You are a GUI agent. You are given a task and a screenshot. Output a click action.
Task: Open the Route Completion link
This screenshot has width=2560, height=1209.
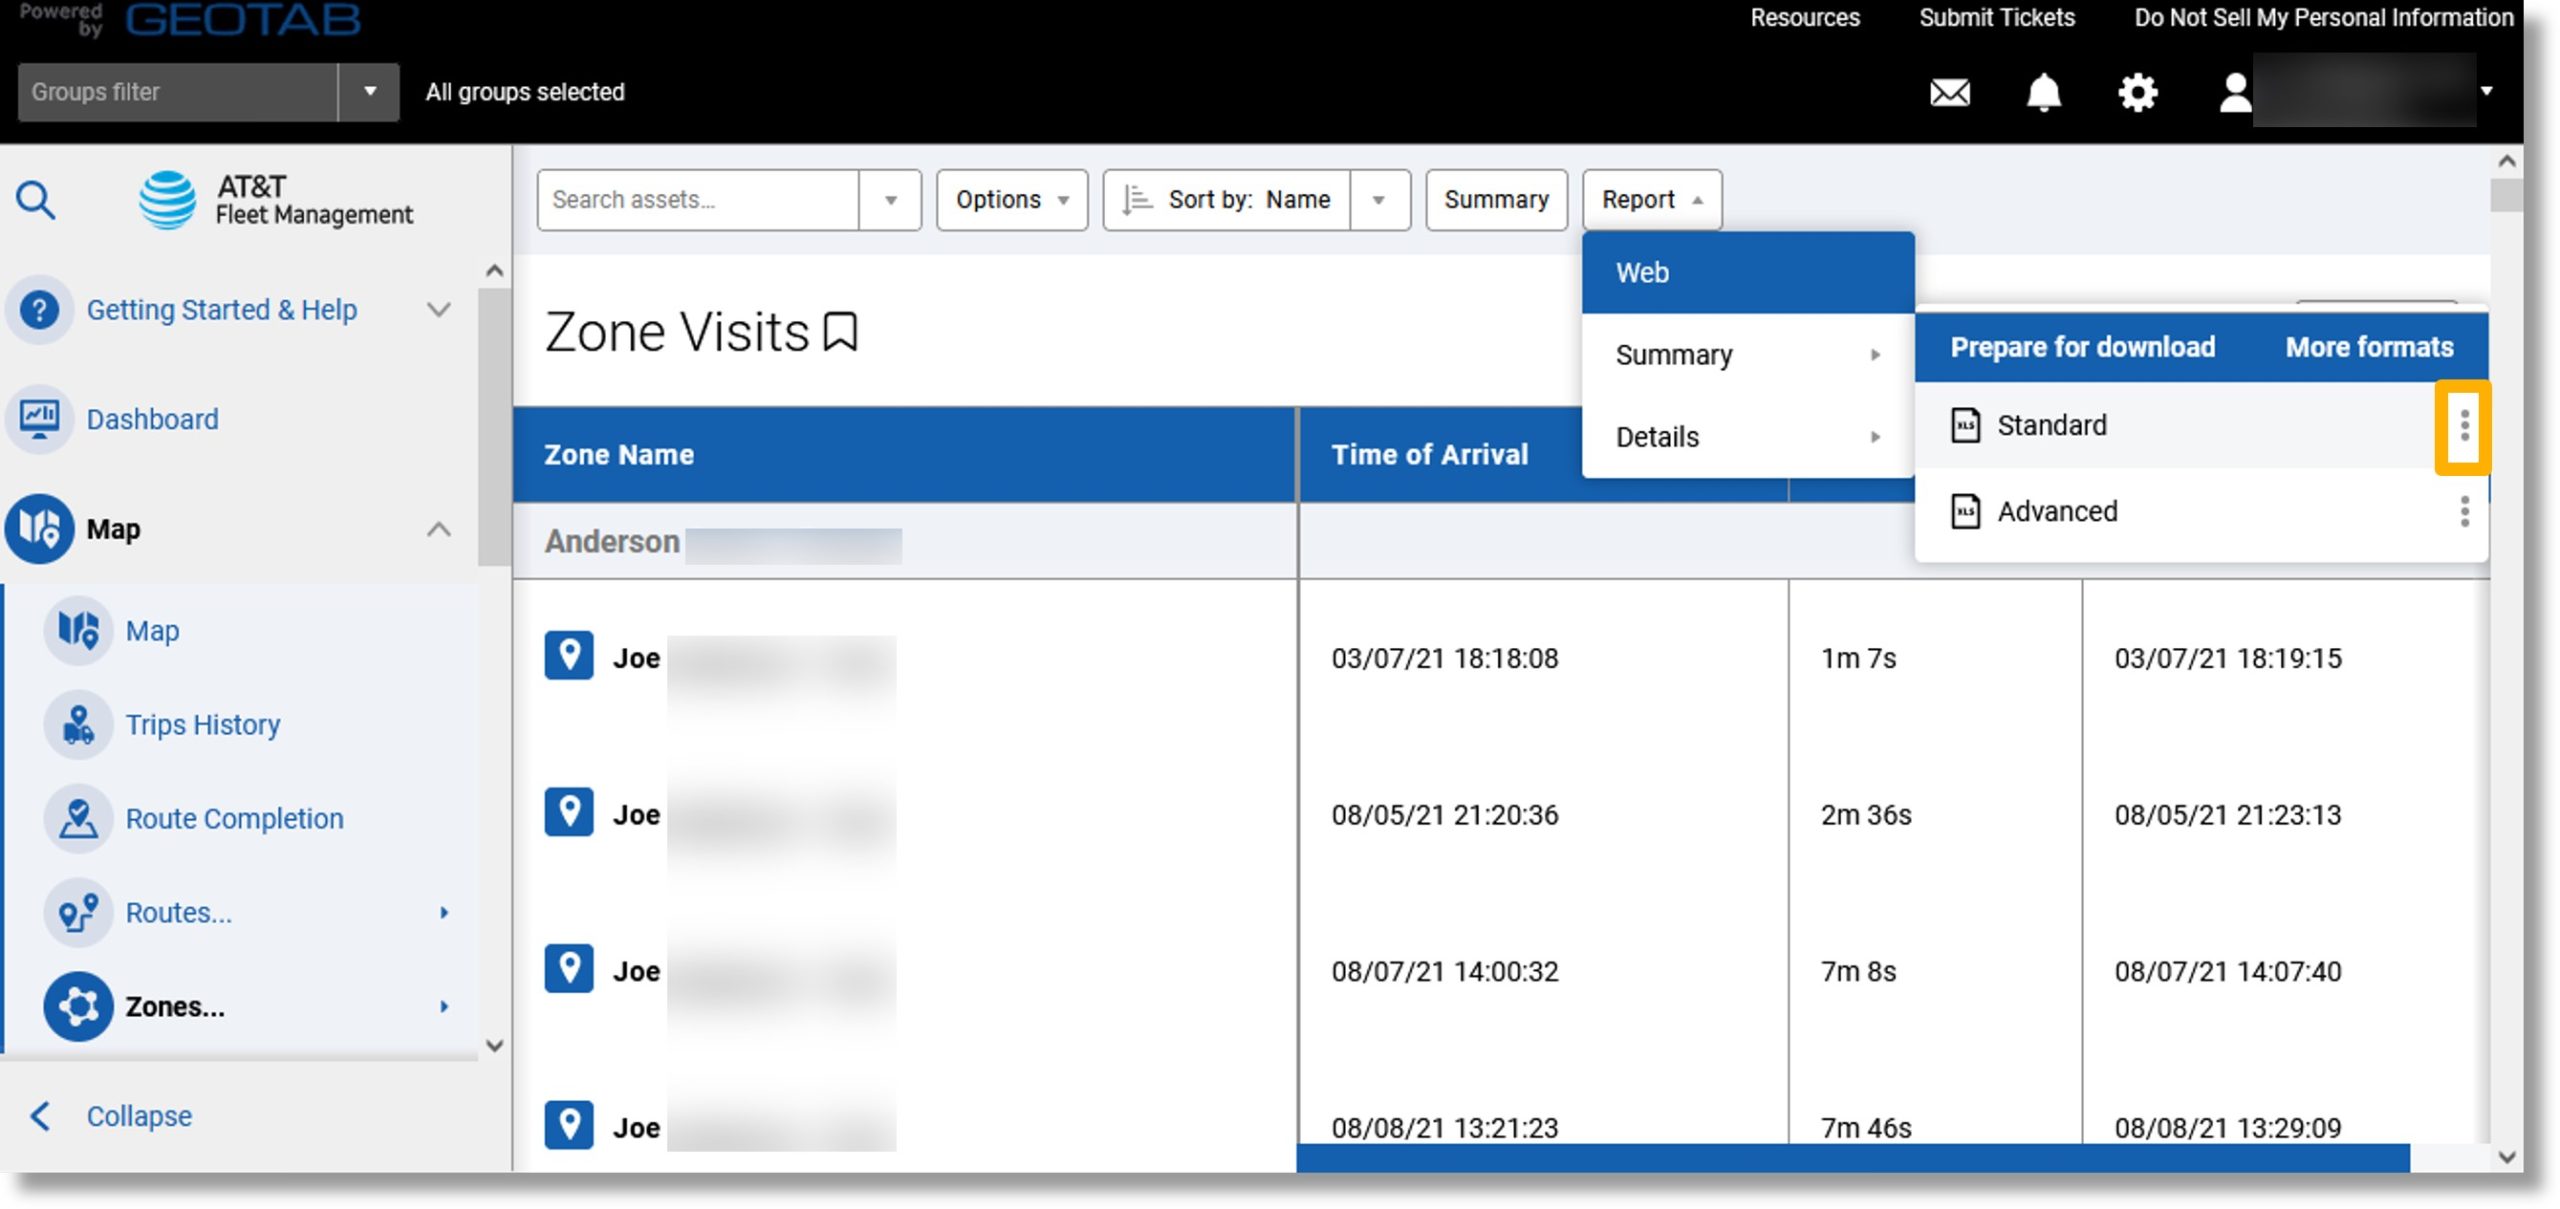234,819
